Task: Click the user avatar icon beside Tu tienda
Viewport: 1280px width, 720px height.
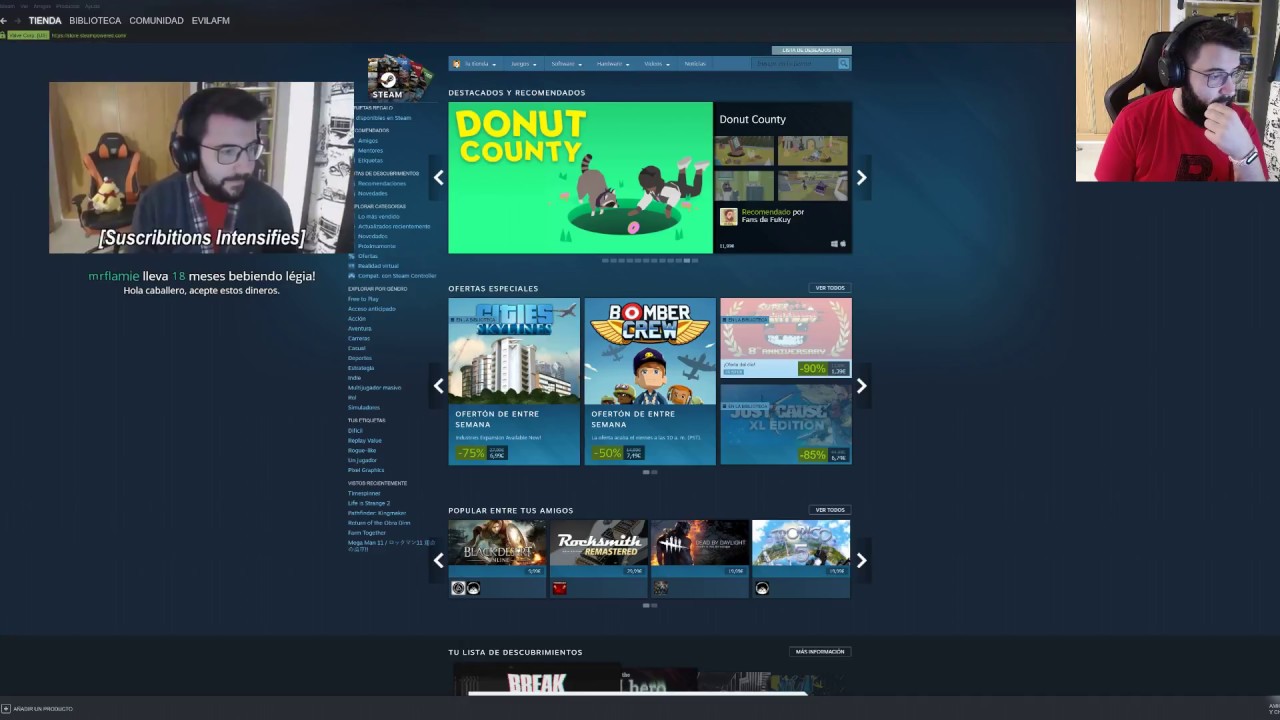Action: coord(456,63)
